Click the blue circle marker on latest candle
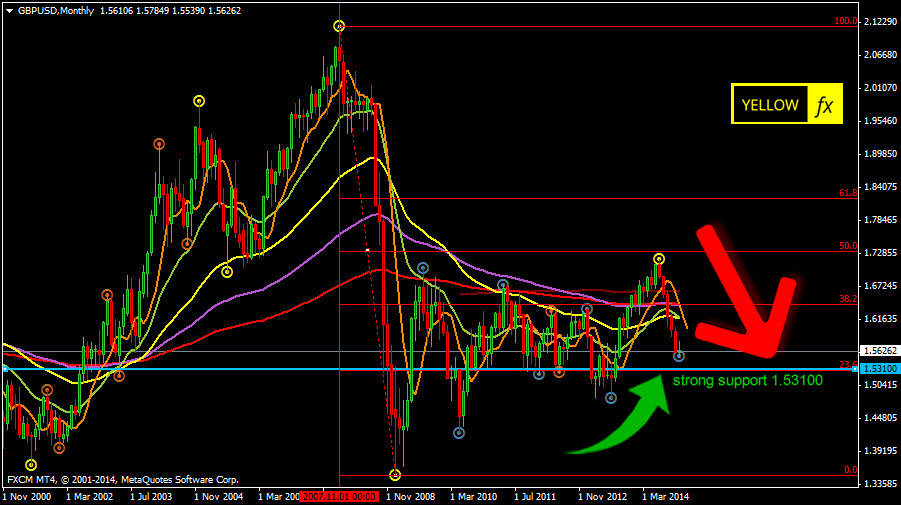901x505 pixels. pos(679,356)
